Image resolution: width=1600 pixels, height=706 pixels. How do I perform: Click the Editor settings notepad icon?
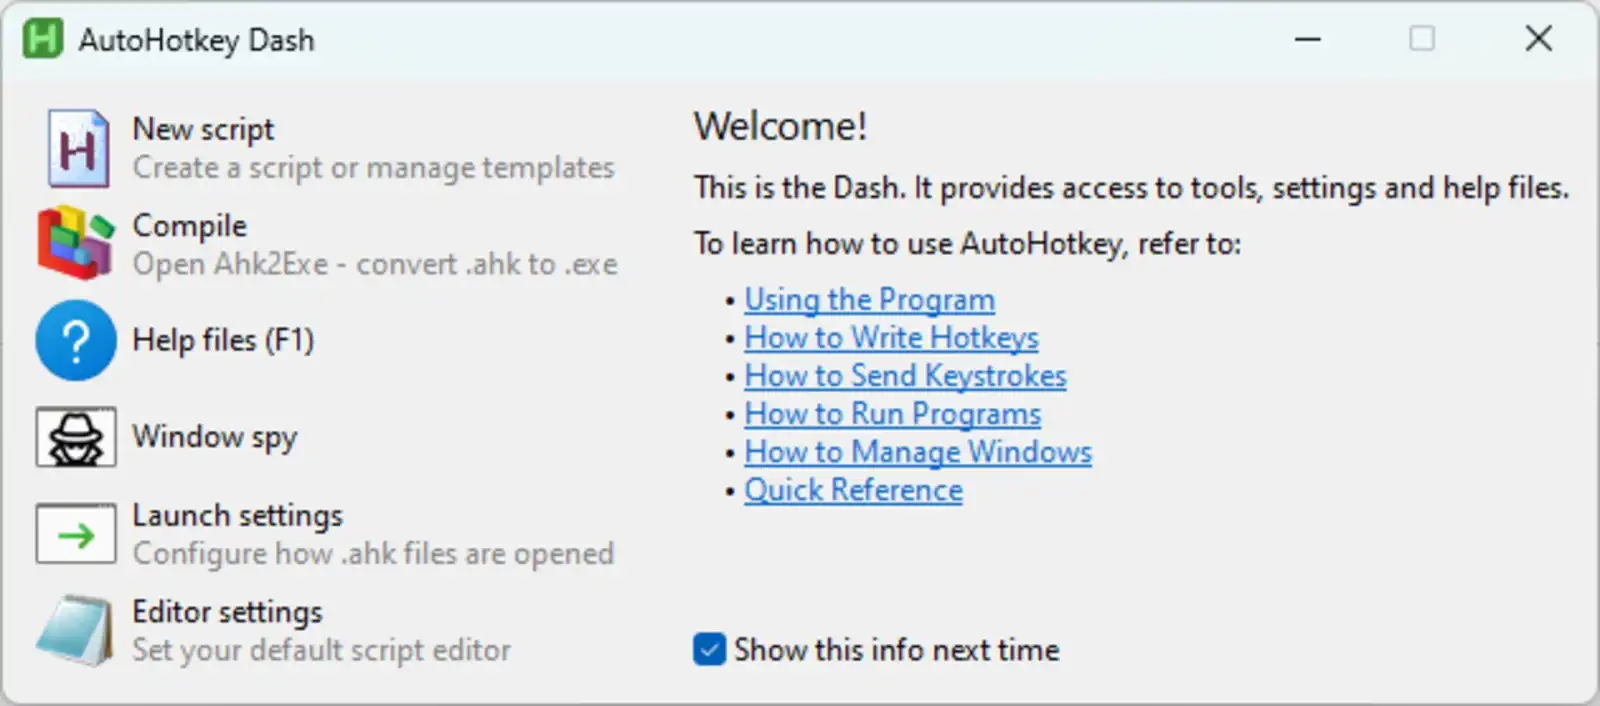point(75,630)
